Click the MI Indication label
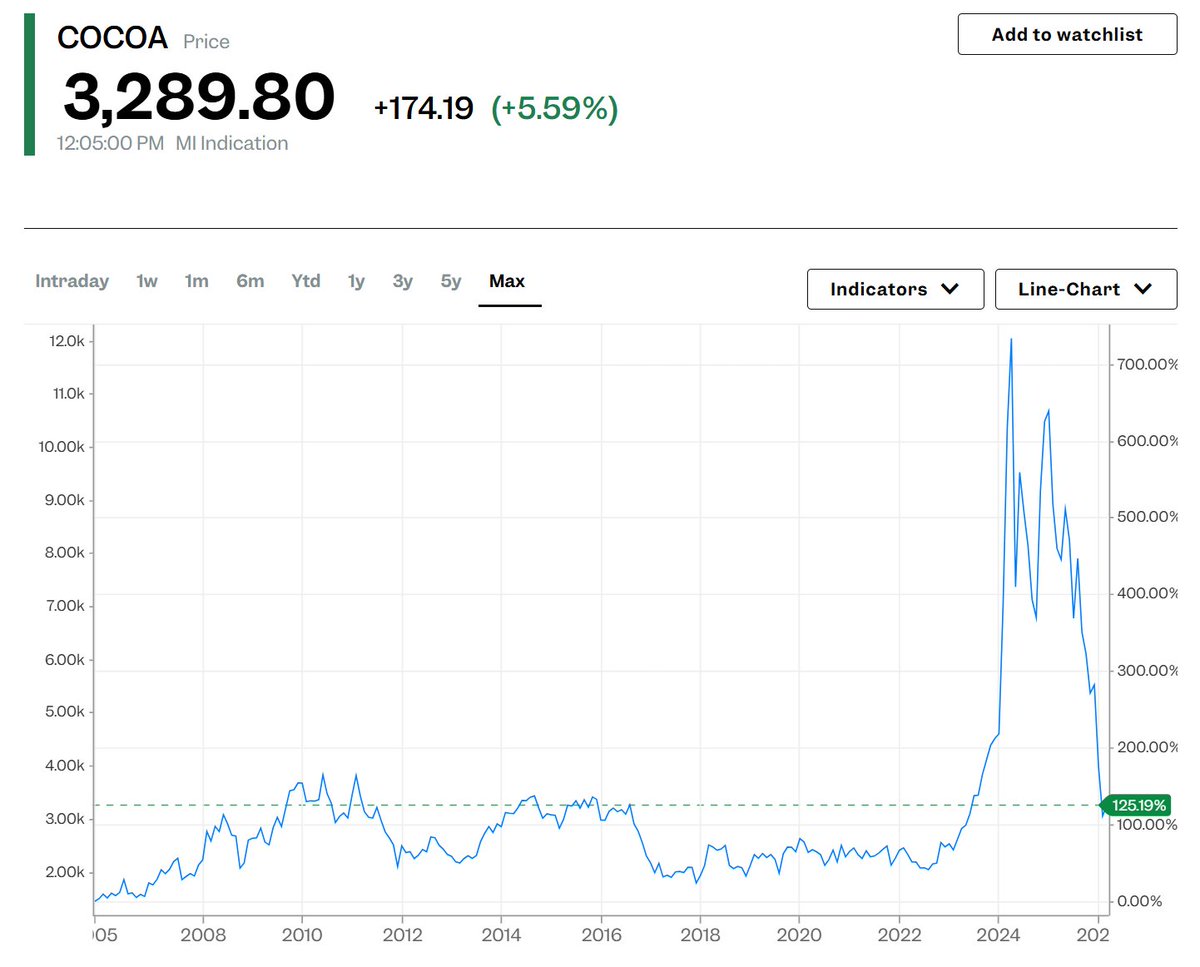This screenshot has height=967, width=1200. 232,143
